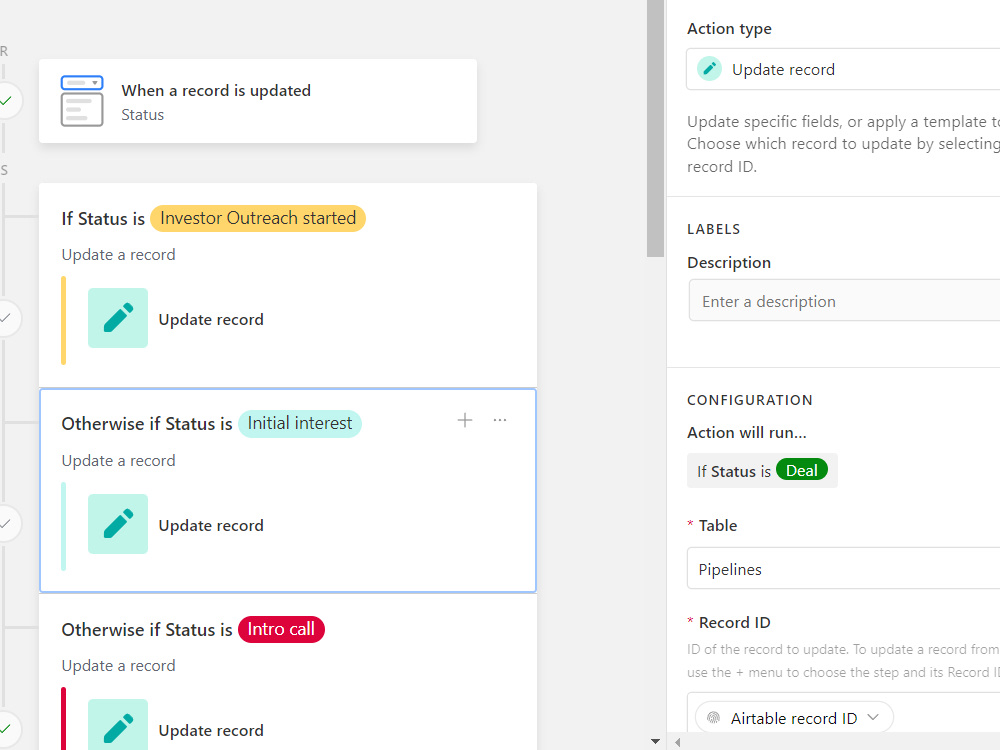Open the Action type Update record dropdown
This screenshot has width=1000, height=750.
[x=843, y=69]
